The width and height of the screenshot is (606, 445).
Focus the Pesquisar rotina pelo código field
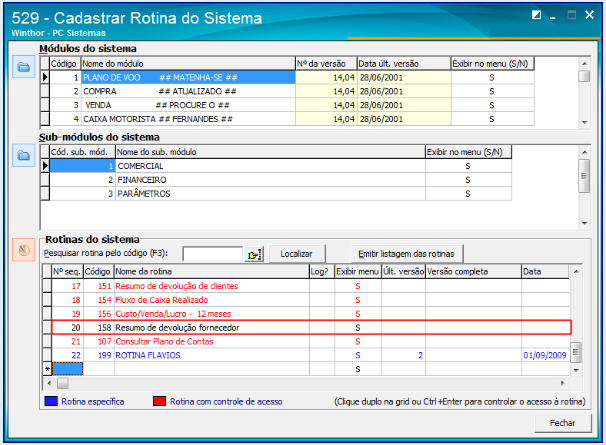(x=213, y=254)
